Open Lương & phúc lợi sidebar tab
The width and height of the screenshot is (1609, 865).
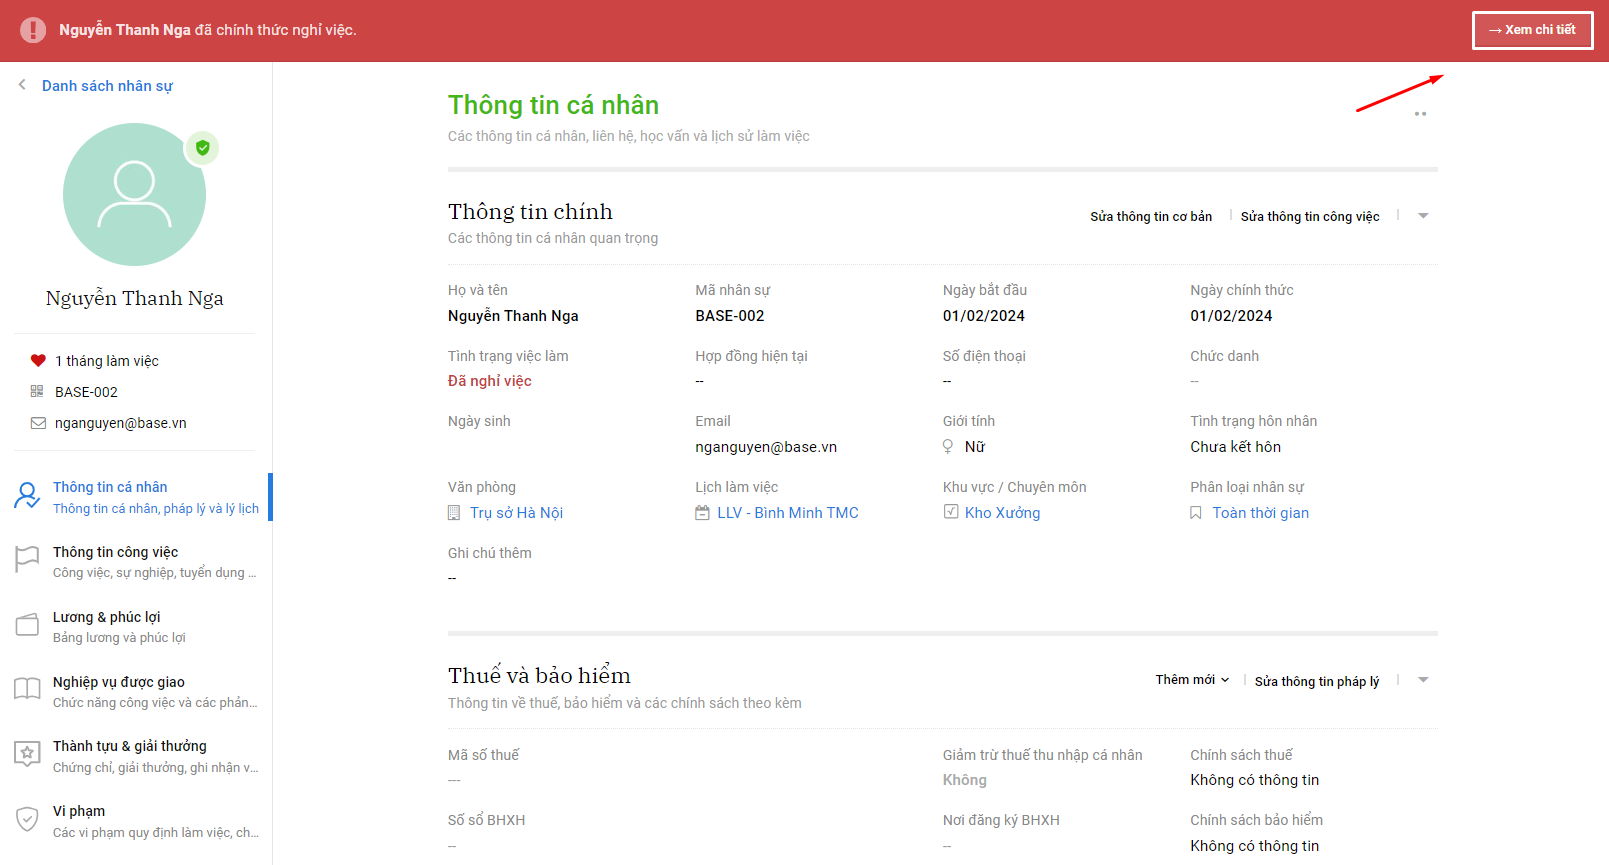136,627
